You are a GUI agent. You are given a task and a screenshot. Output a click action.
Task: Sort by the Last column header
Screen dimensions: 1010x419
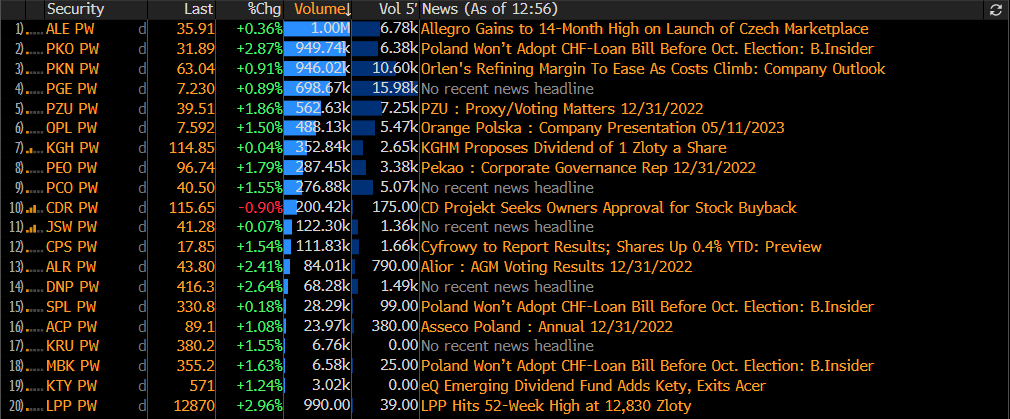pos(198,9)
